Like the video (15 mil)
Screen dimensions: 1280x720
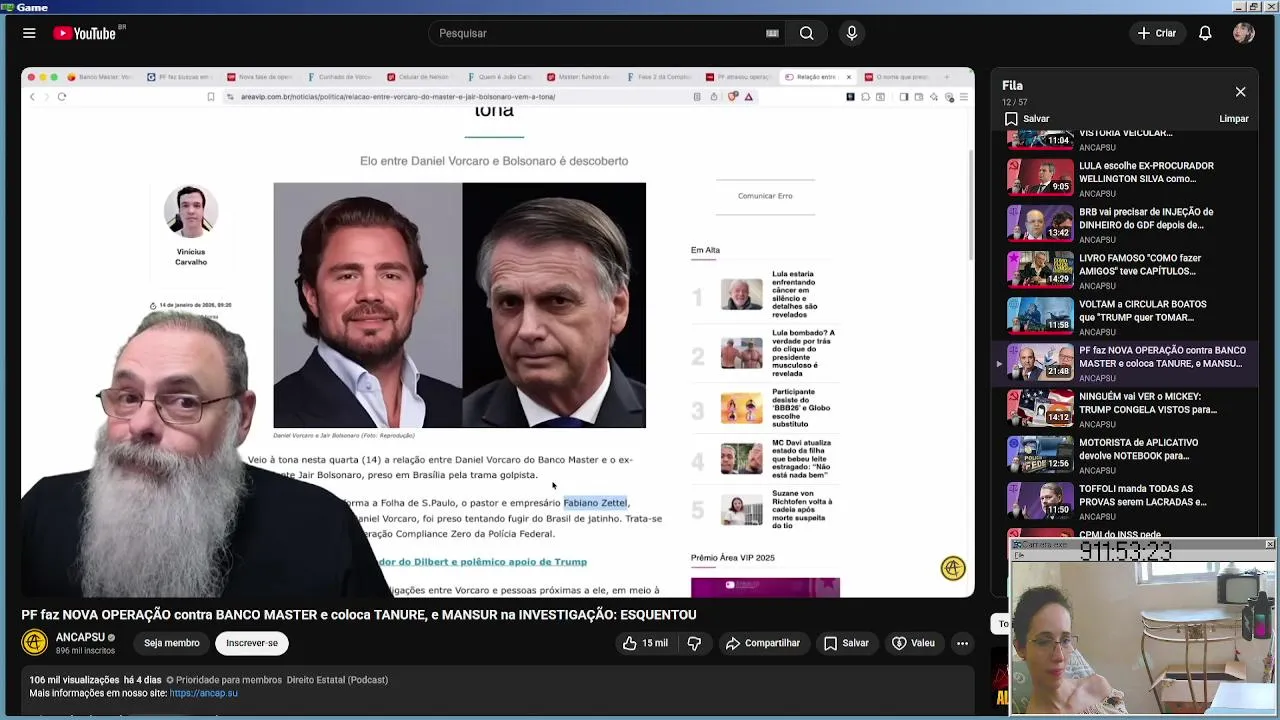(645, 643)
